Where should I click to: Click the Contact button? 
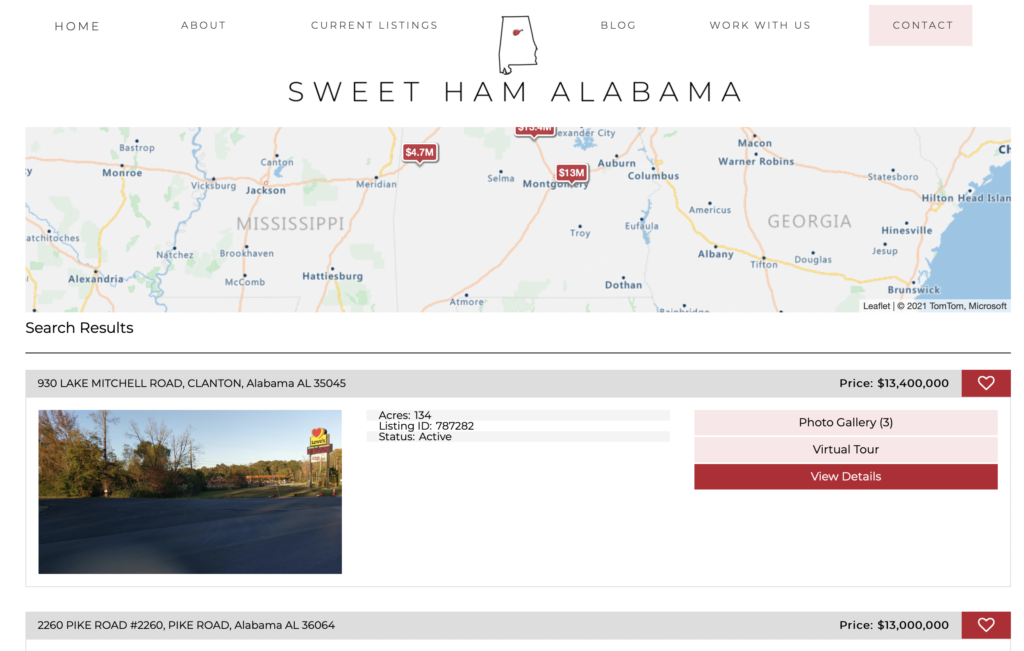click(920, 25)
